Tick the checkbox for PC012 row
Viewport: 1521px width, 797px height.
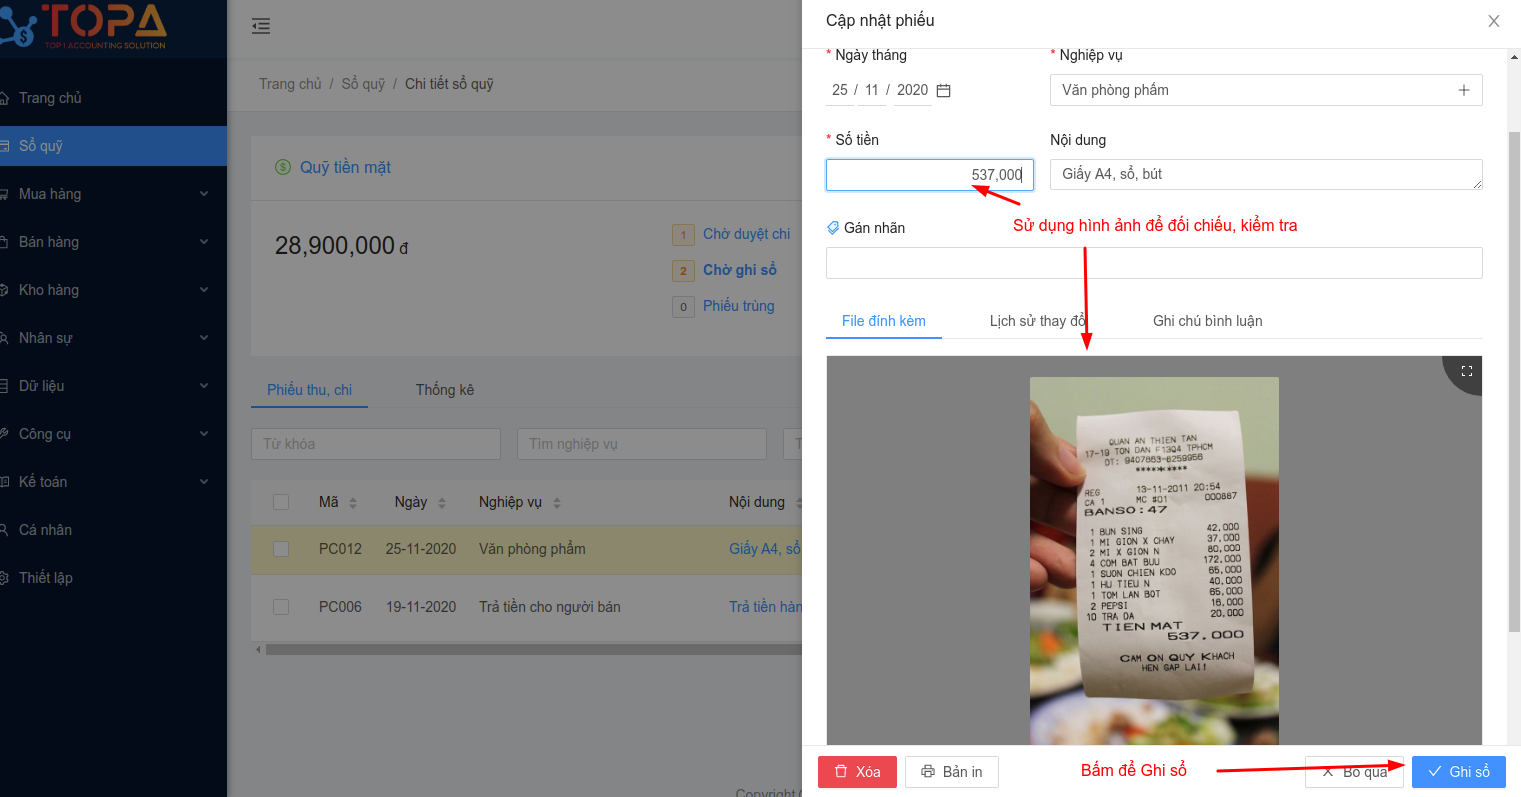click(281, 549)
